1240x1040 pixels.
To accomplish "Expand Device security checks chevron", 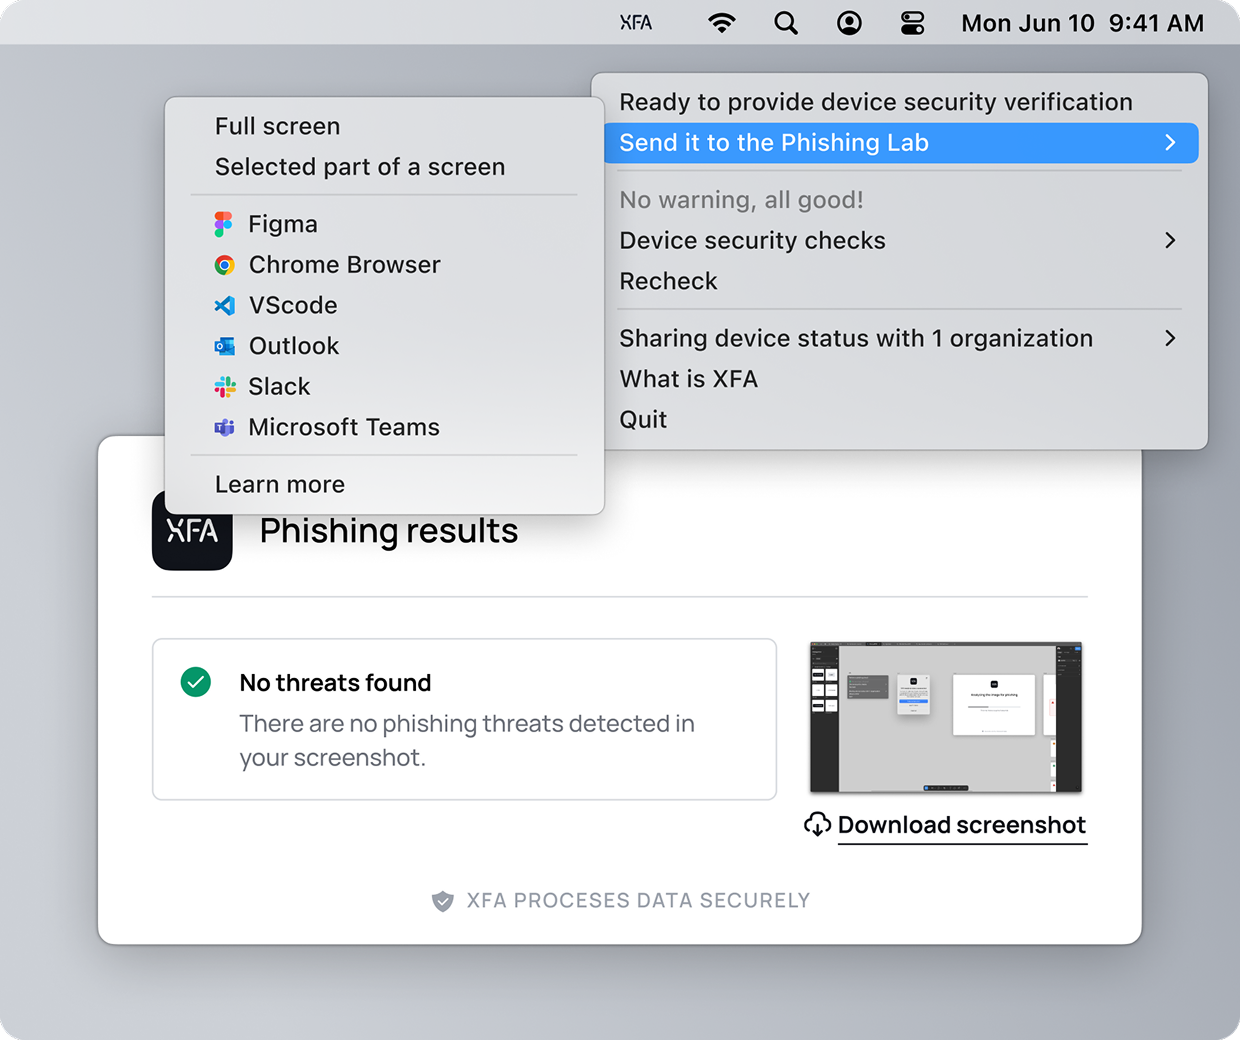I will pyautogui.click(x=1170, y=240).
